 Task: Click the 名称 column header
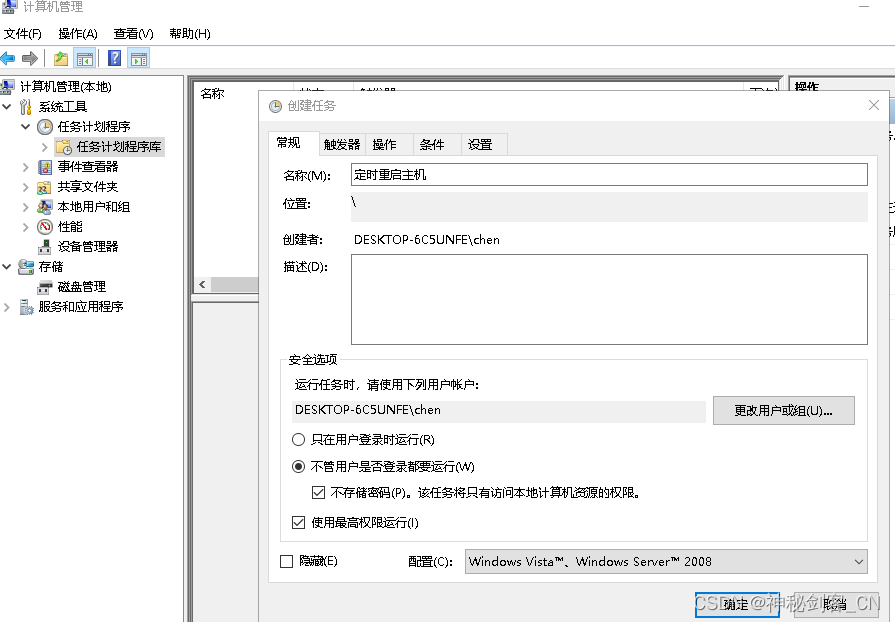coord(212,94)
